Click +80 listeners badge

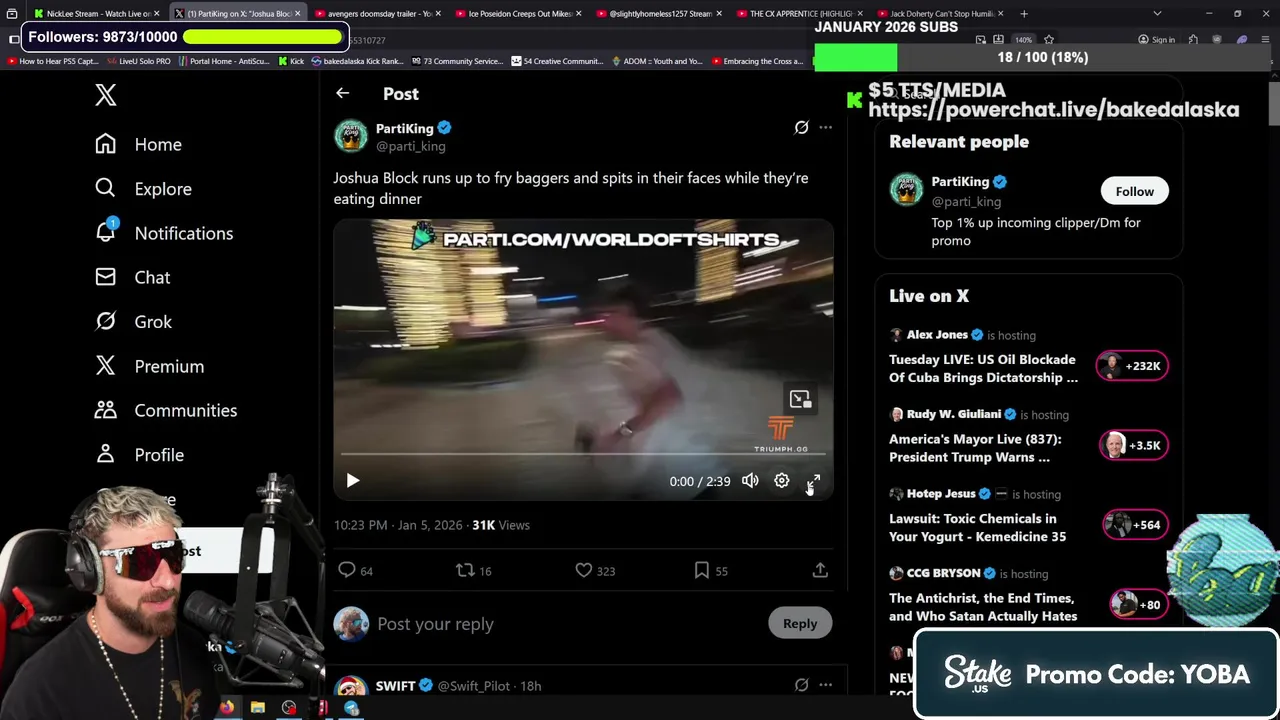1139,604
